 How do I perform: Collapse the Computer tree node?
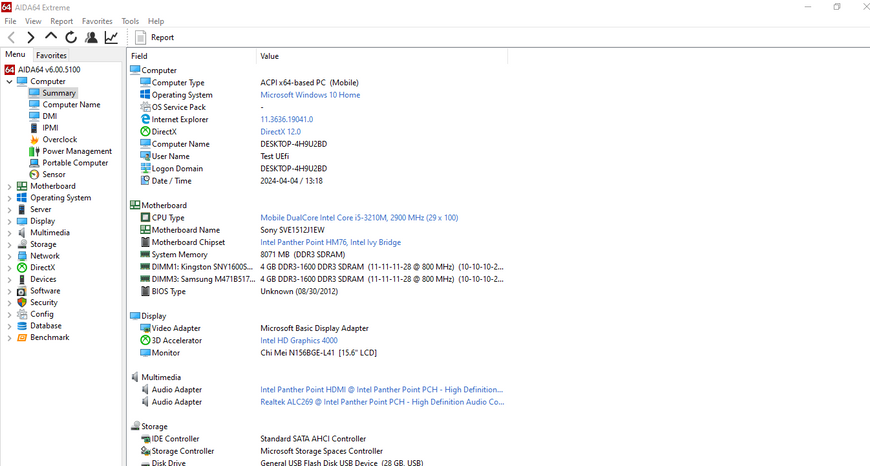click(x=9, y=82)
